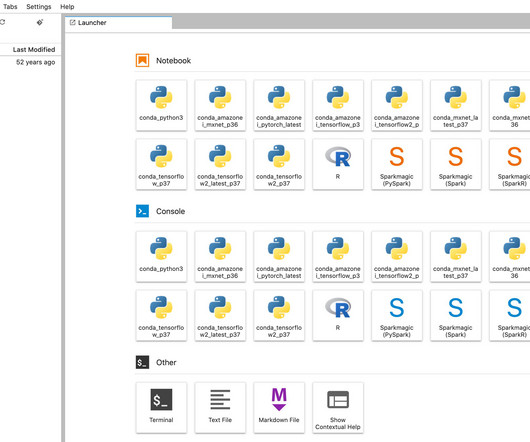Open the Help menu
The image size is (530, 442).
67,6
